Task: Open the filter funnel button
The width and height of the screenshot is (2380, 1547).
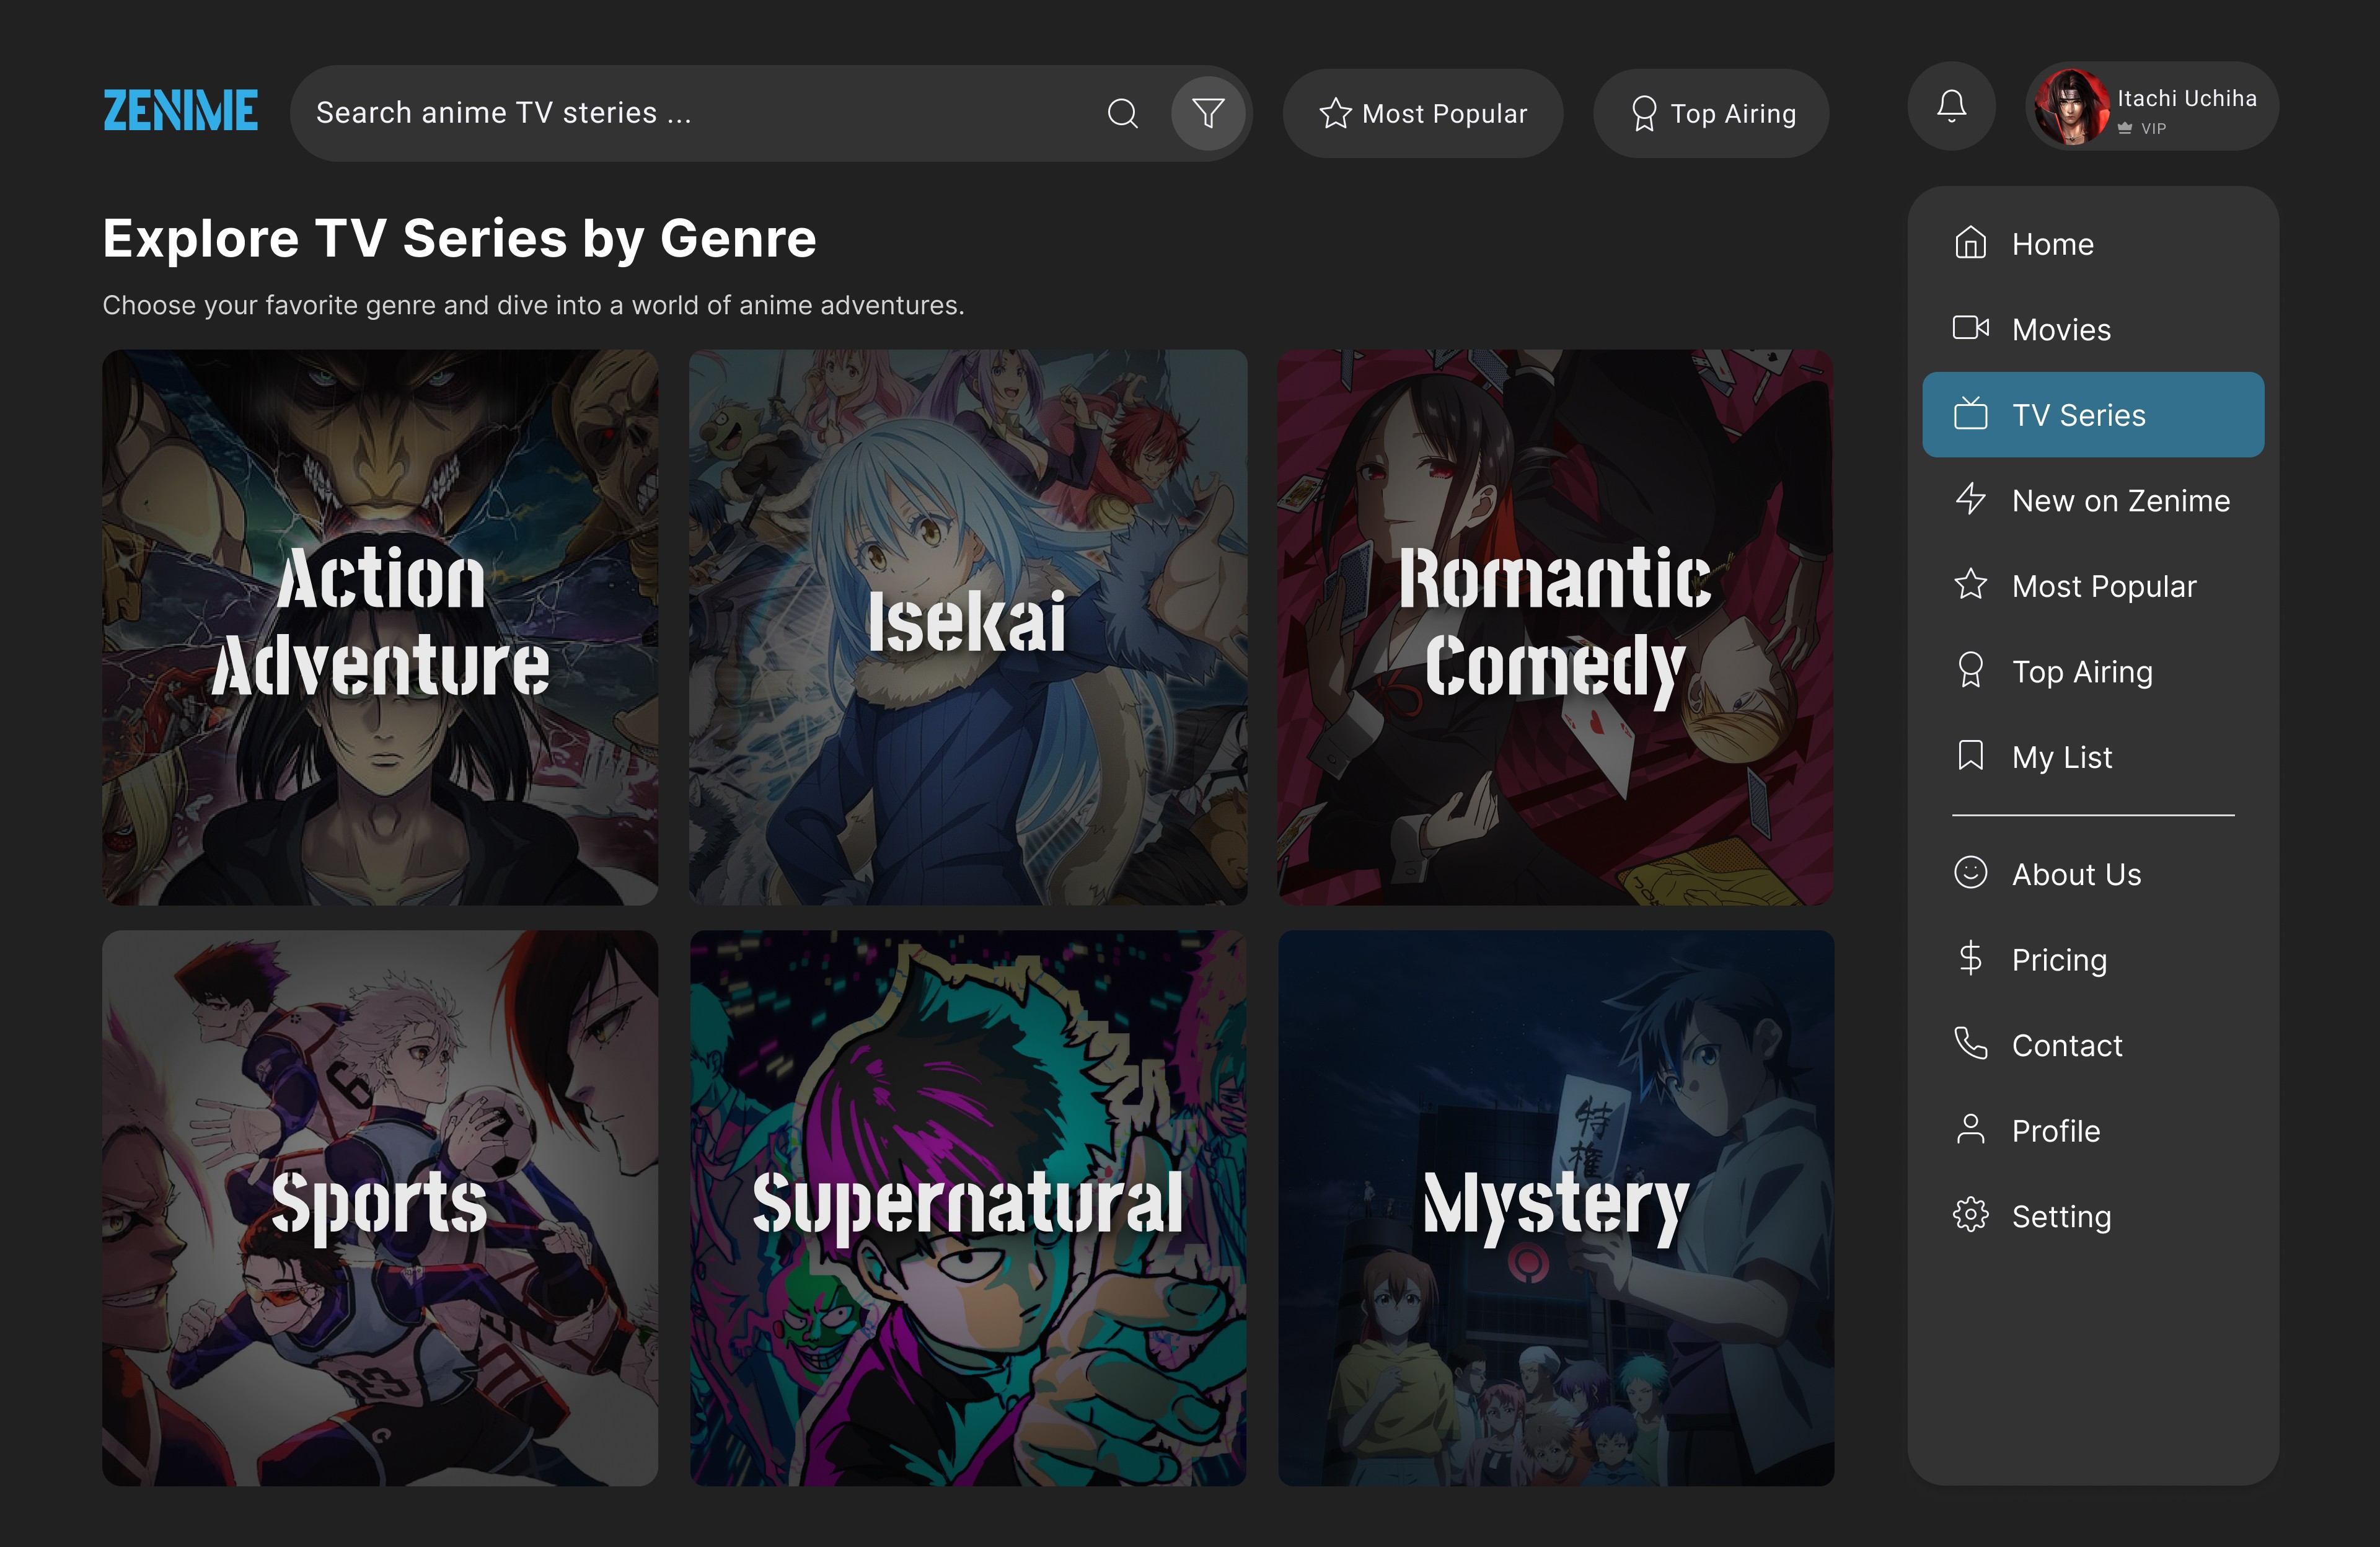Action: pyautogui.click(x=1208, y=113)
